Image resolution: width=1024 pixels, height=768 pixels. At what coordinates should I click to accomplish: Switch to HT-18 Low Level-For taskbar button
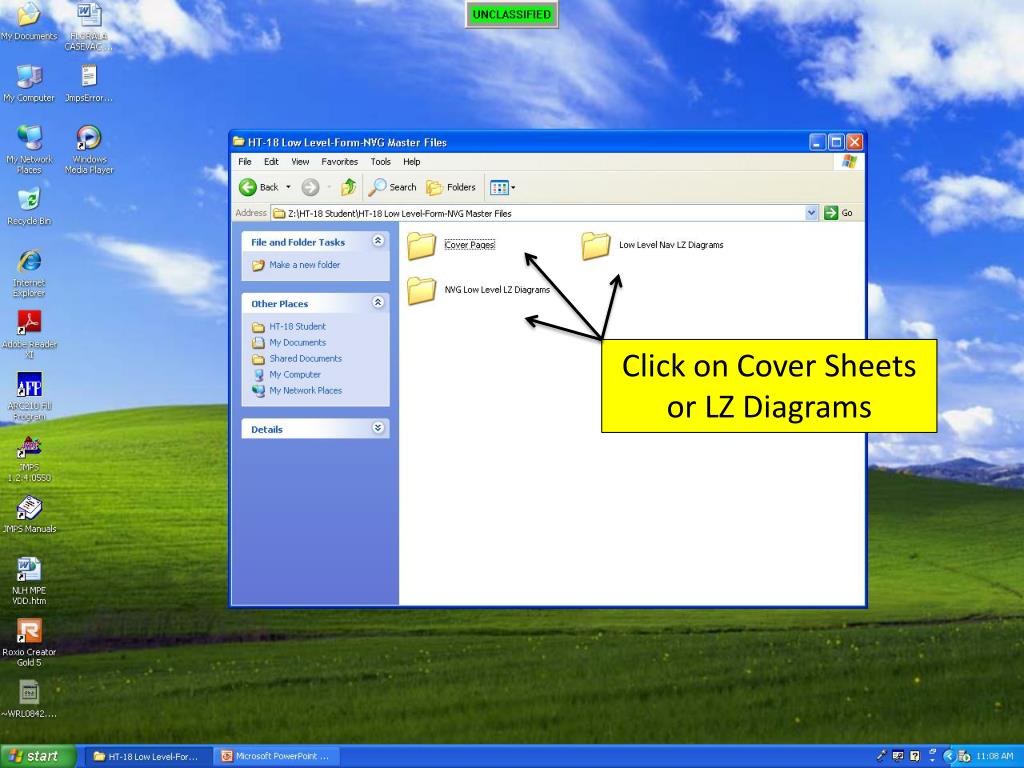tap(149, 756)
